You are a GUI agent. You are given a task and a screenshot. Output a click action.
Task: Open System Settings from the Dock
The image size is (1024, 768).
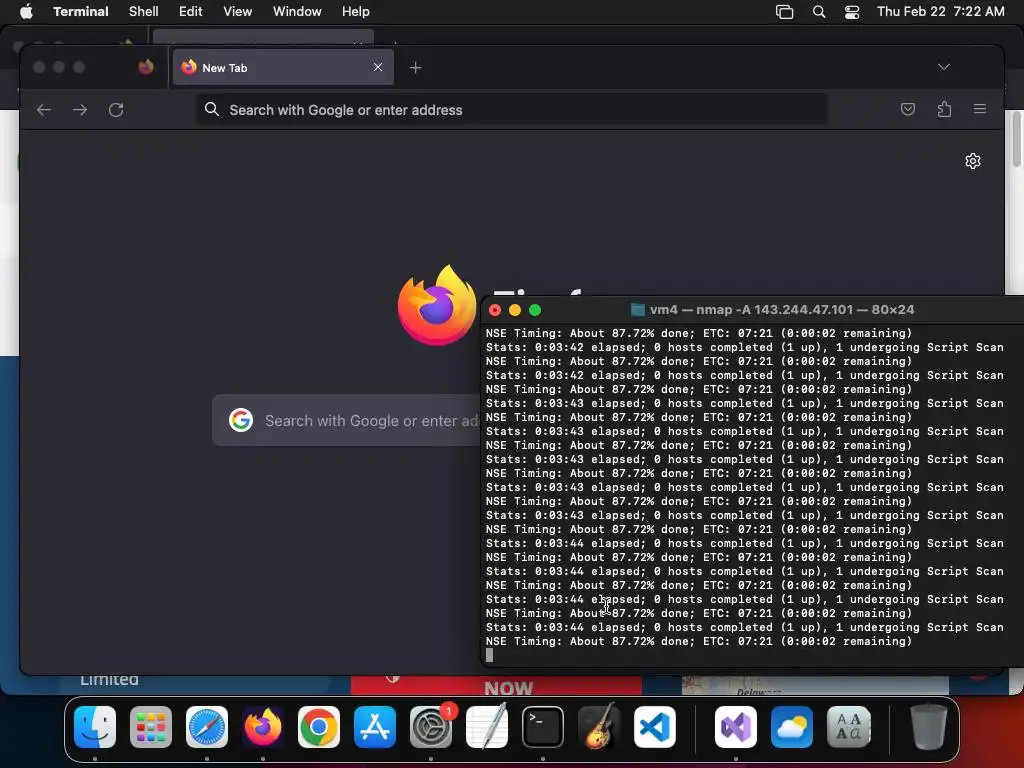pyautogui.click(x=431, y=727)
